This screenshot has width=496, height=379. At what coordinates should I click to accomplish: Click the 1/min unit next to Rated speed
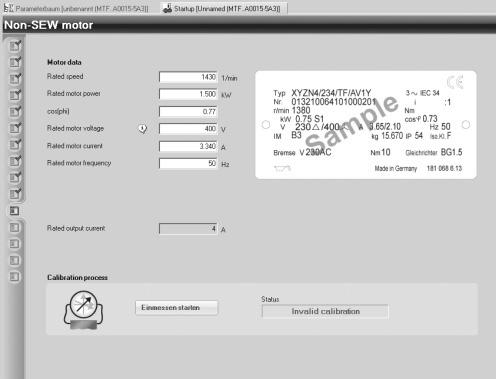(x=229, y=78)
